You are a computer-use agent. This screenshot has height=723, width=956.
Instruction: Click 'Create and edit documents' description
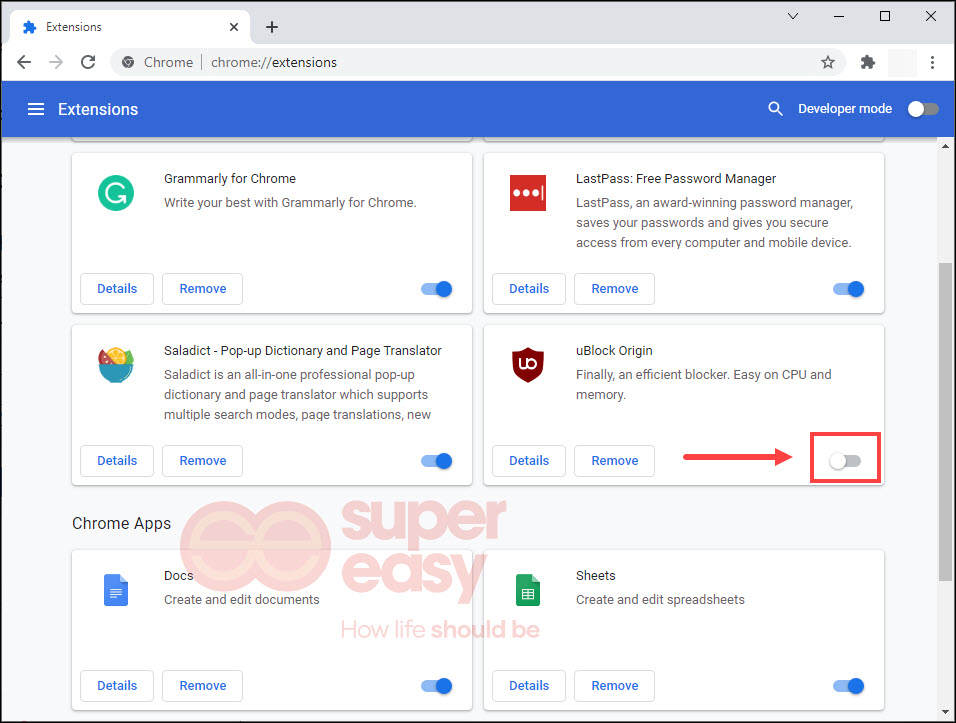(x=241, y=600)
